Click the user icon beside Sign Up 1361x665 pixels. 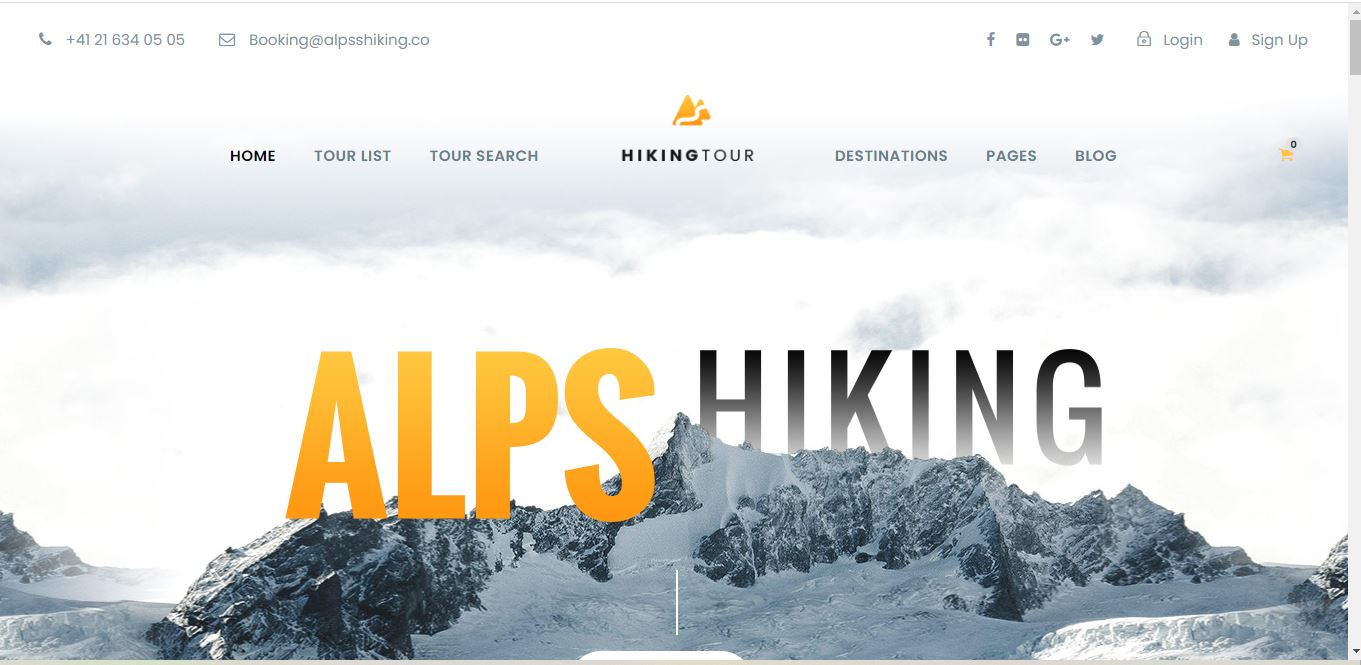click(x=1234, y=40)
